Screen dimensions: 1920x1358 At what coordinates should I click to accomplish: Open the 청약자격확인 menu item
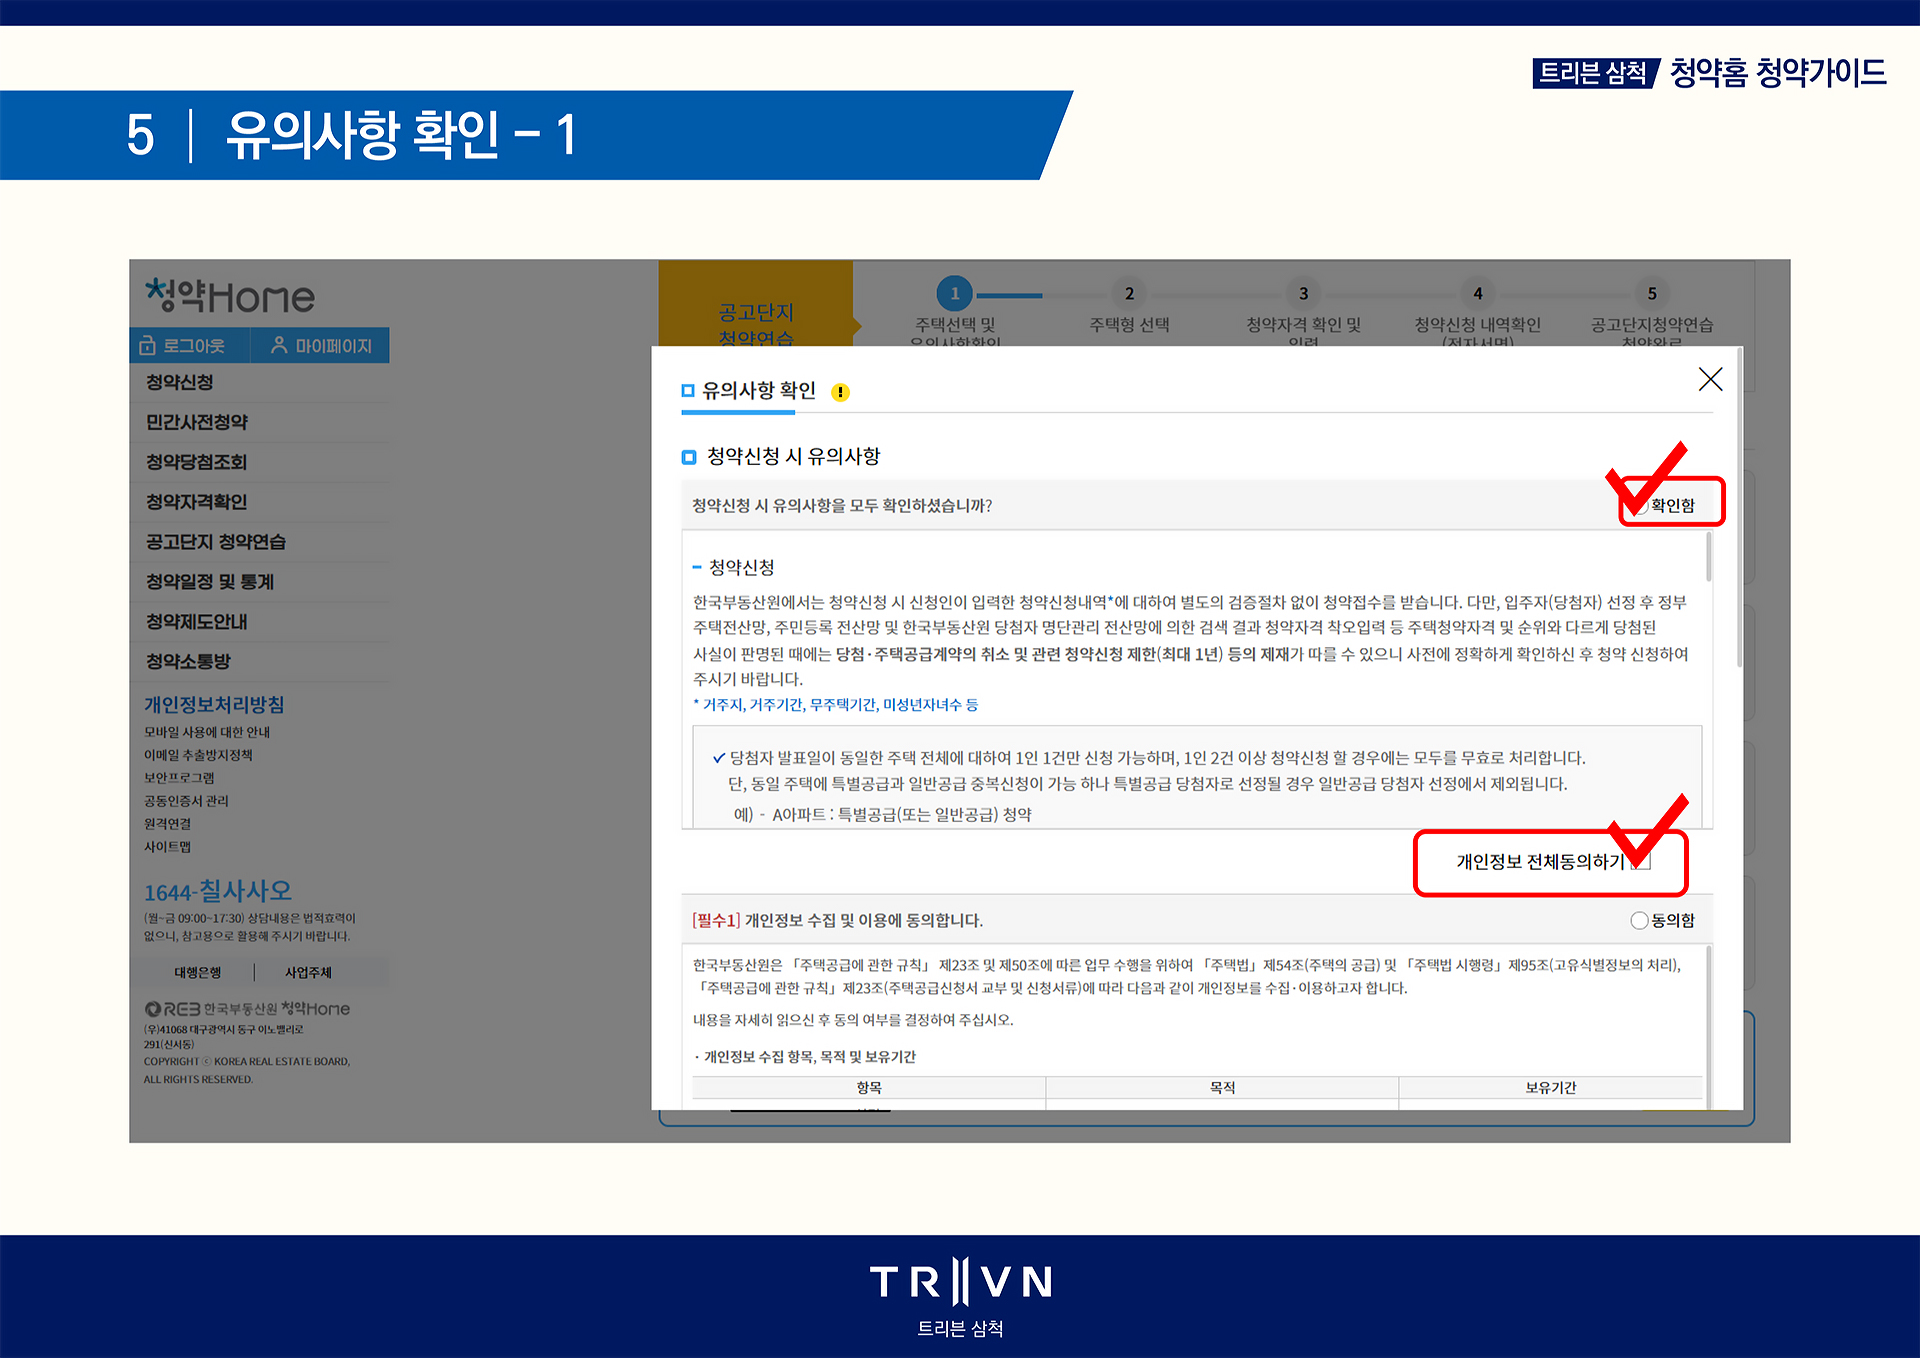coord(197,502)
